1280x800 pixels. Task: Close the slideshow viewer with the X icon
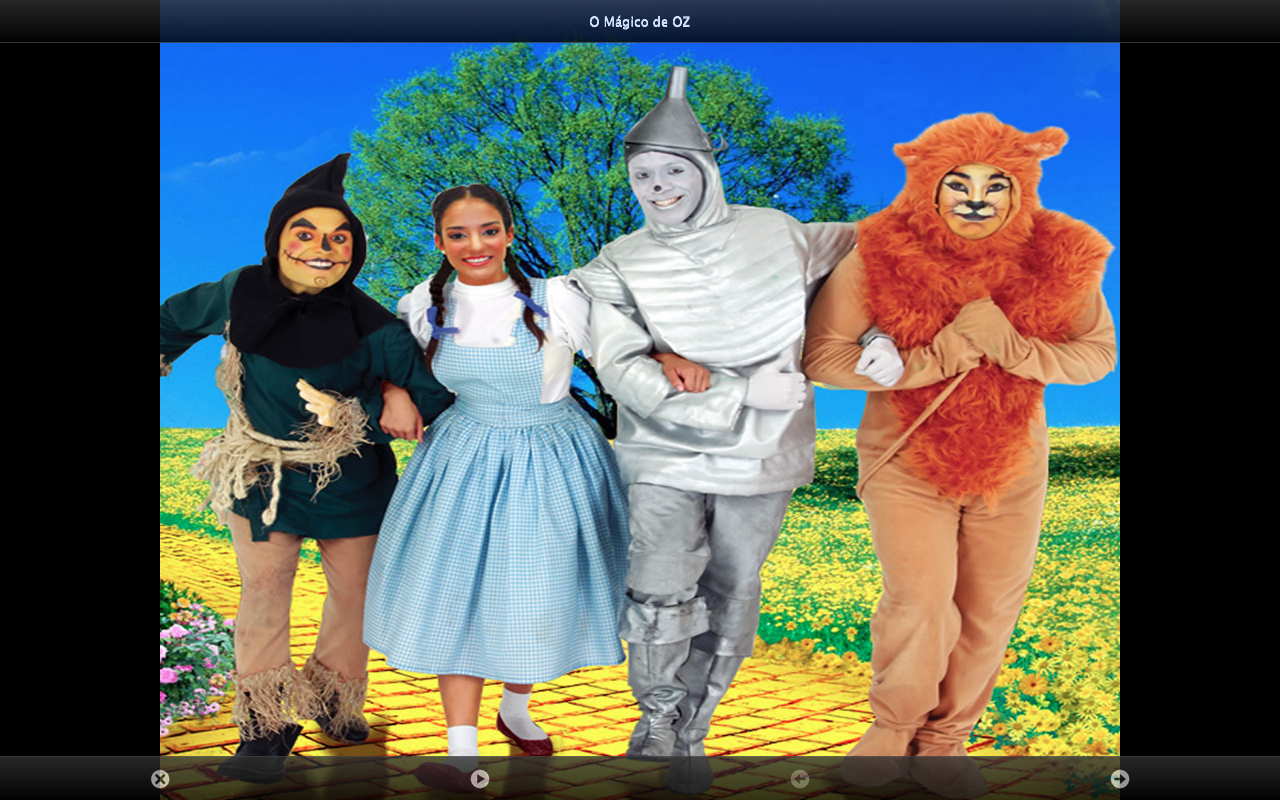160,779
